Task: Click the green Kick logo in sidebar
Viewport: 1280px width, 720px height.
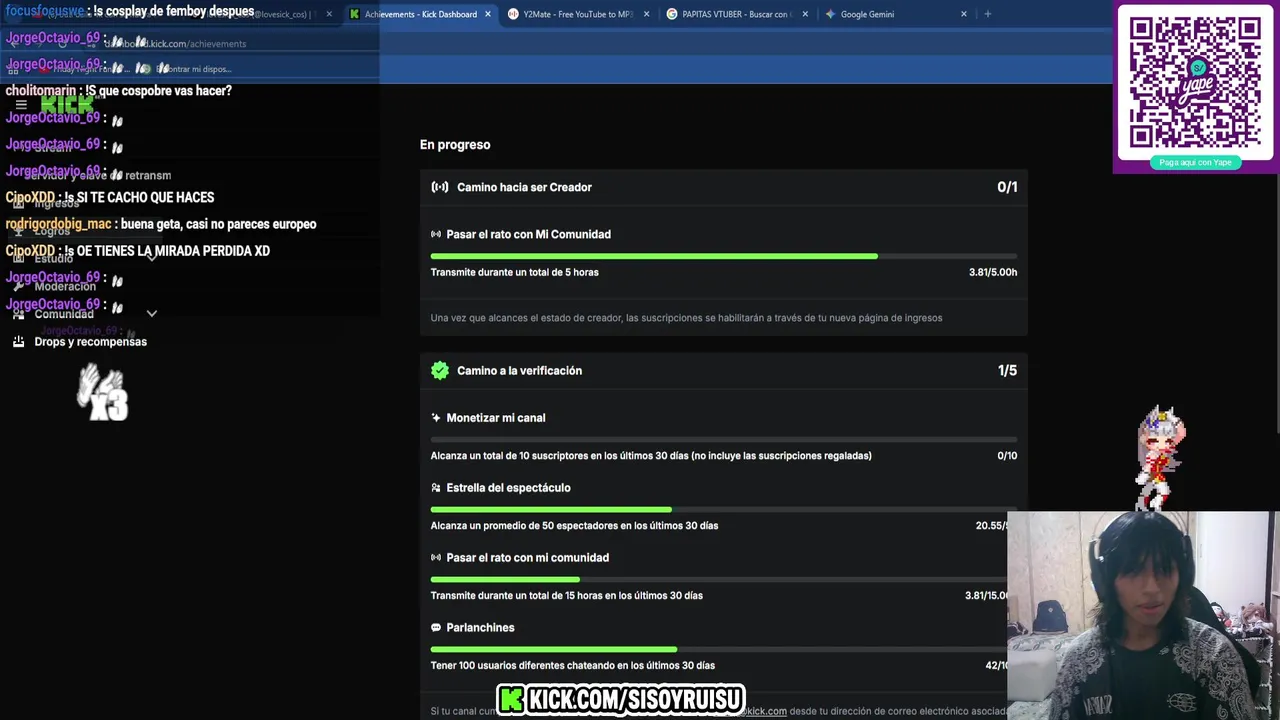Action: click(x=66, y=104)
